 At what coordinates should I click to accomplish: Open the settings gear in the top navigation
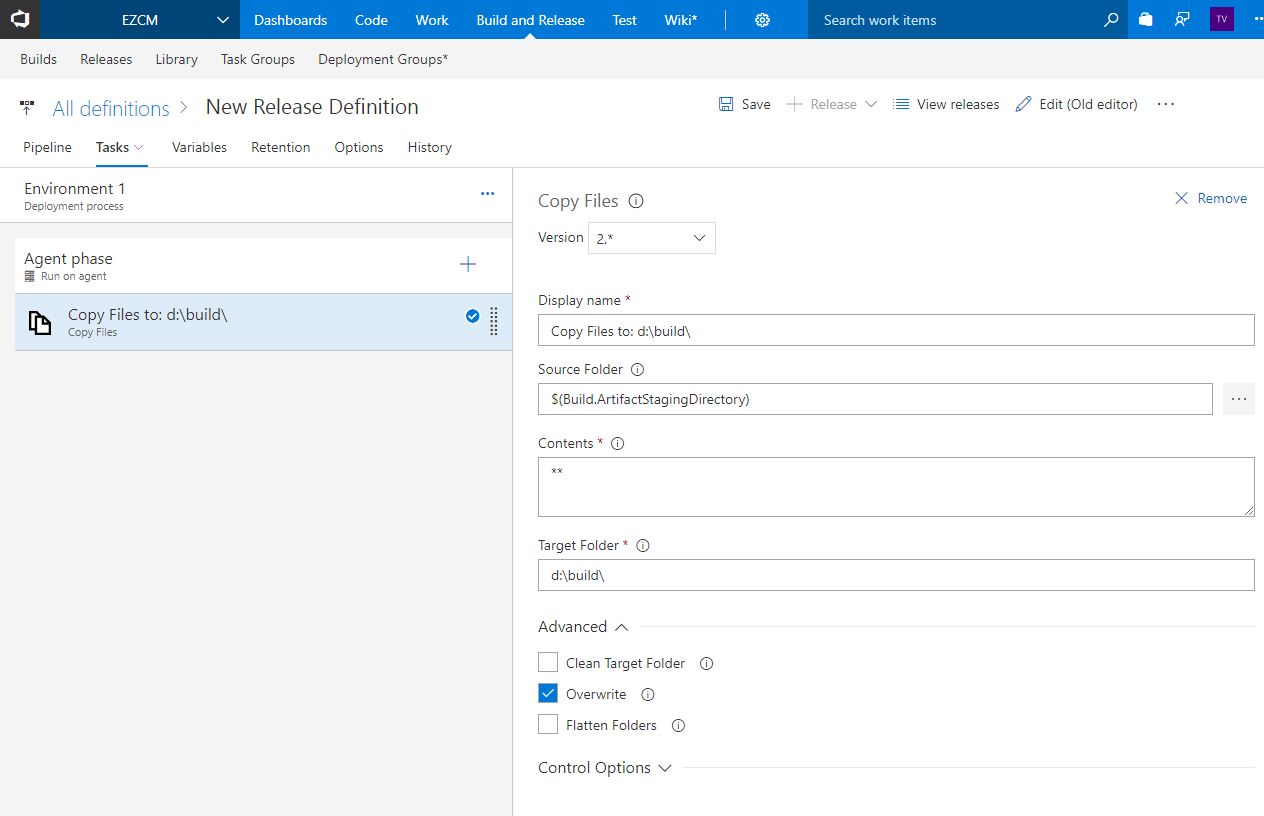762,19
